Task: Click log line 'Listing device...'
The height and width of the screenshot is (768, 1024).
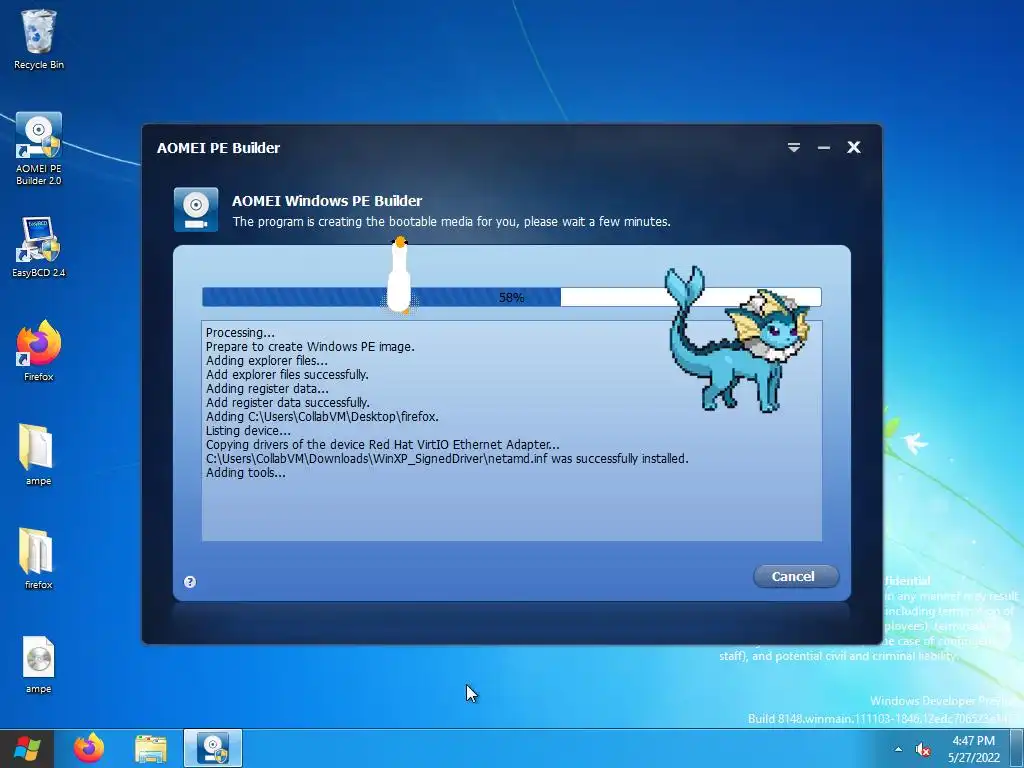Action: point(248,431)
